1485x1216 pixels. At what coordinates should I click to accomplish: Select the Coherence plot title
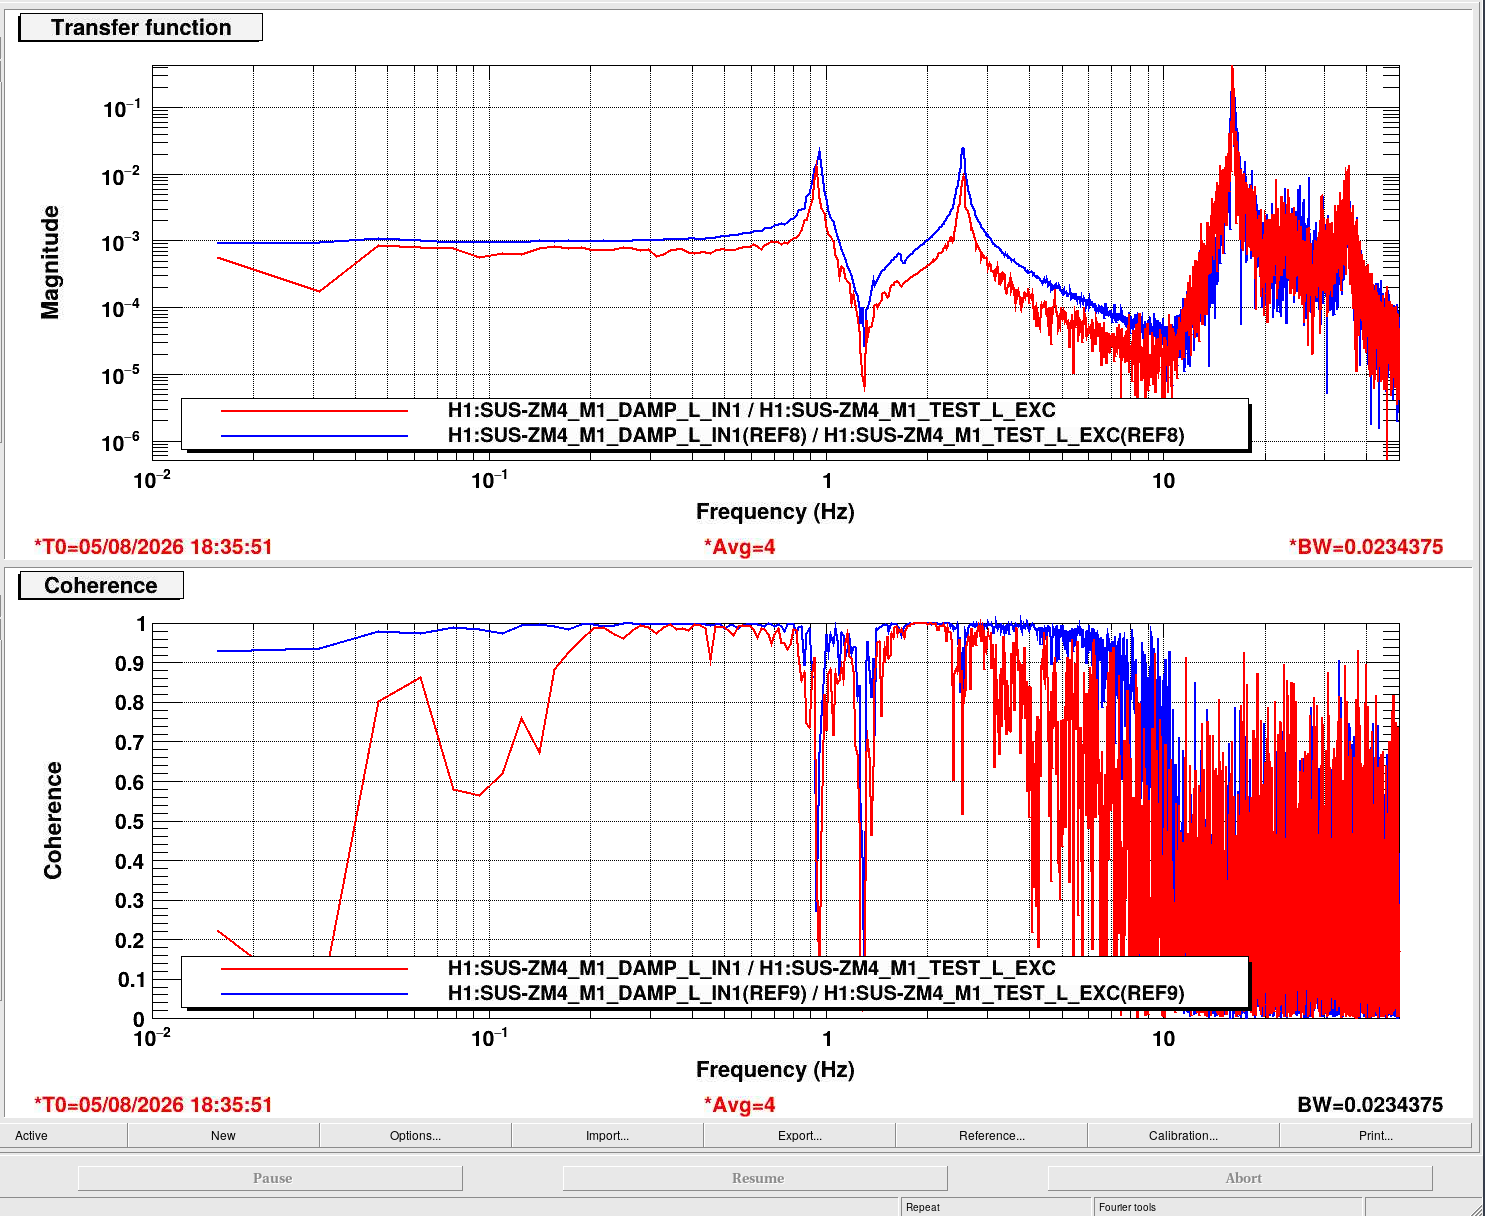(101, 585)
